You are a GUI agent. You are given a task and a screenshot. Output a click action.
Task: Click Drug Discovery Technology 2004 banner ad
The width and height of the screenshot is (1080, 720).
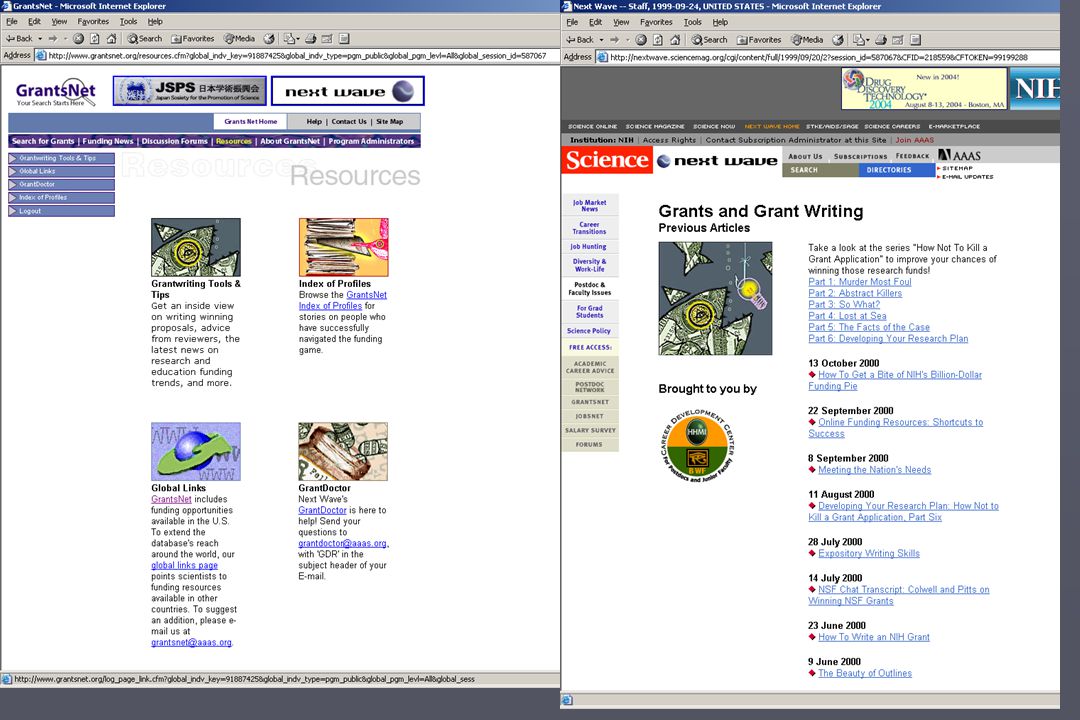tap(924, 89)
